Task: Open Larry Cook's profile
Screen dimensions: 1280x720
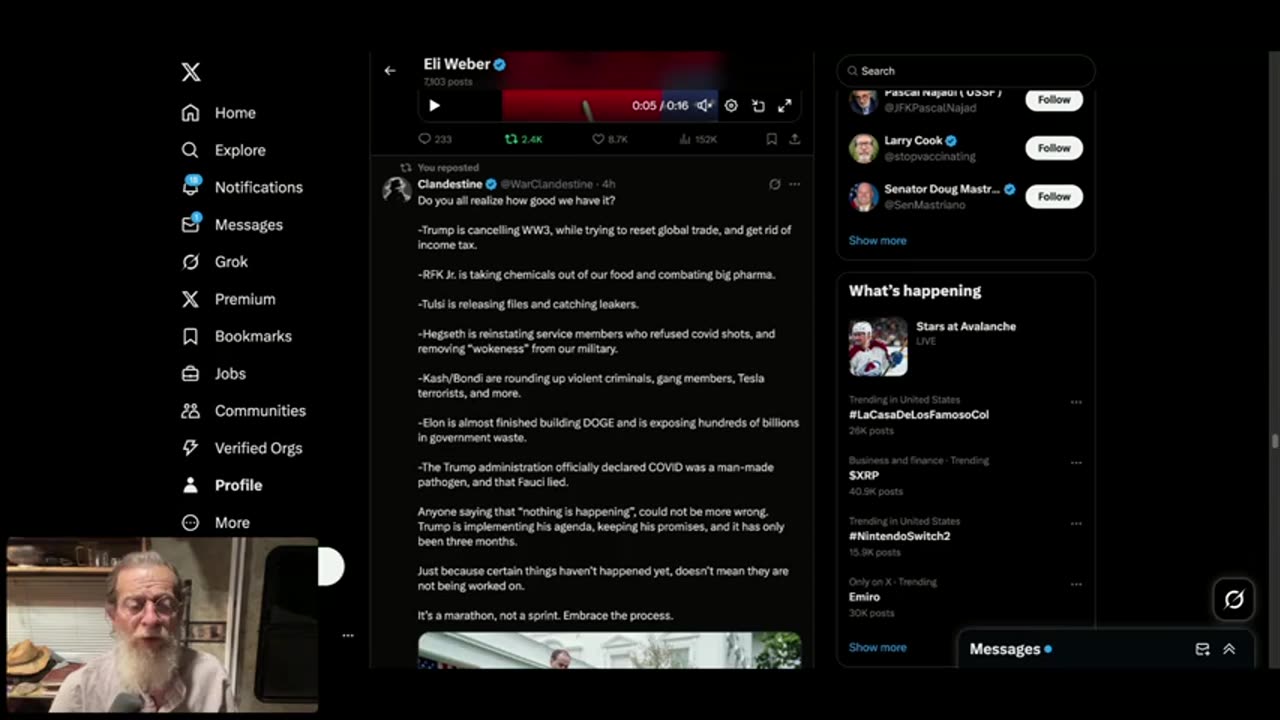Action: tap(913, 141)
